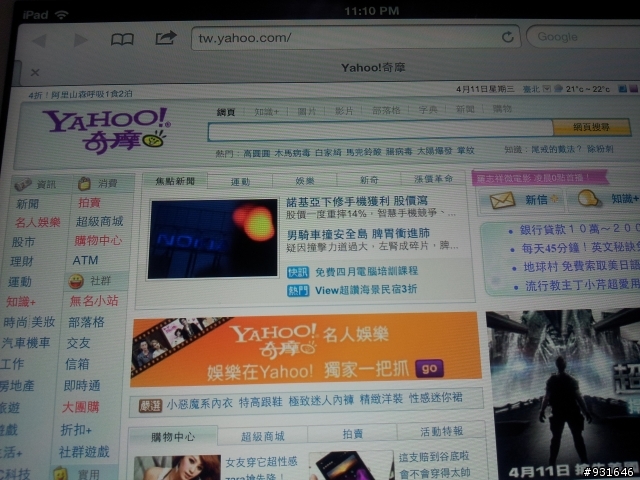
Task: Open the 漲價革命 news tab
Action: coord(433,179)
